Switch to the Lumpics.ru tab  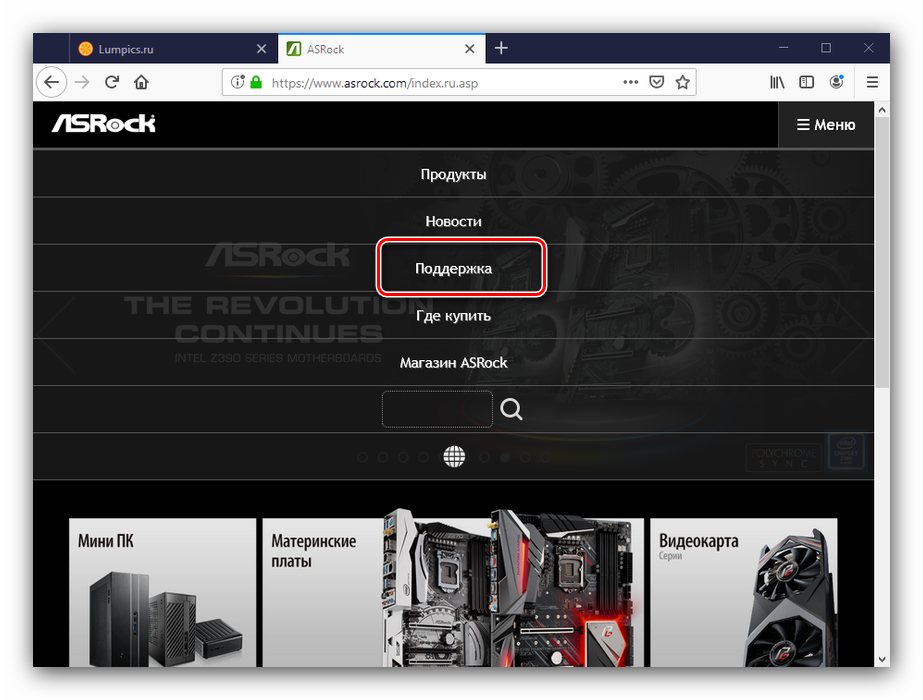173,49
